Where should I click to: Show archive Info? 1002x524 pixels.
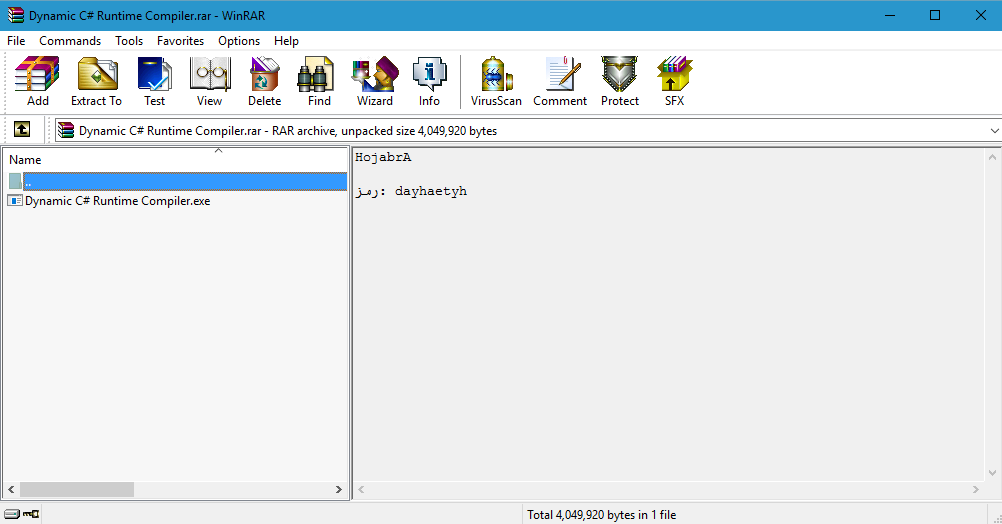click(429, 80)
